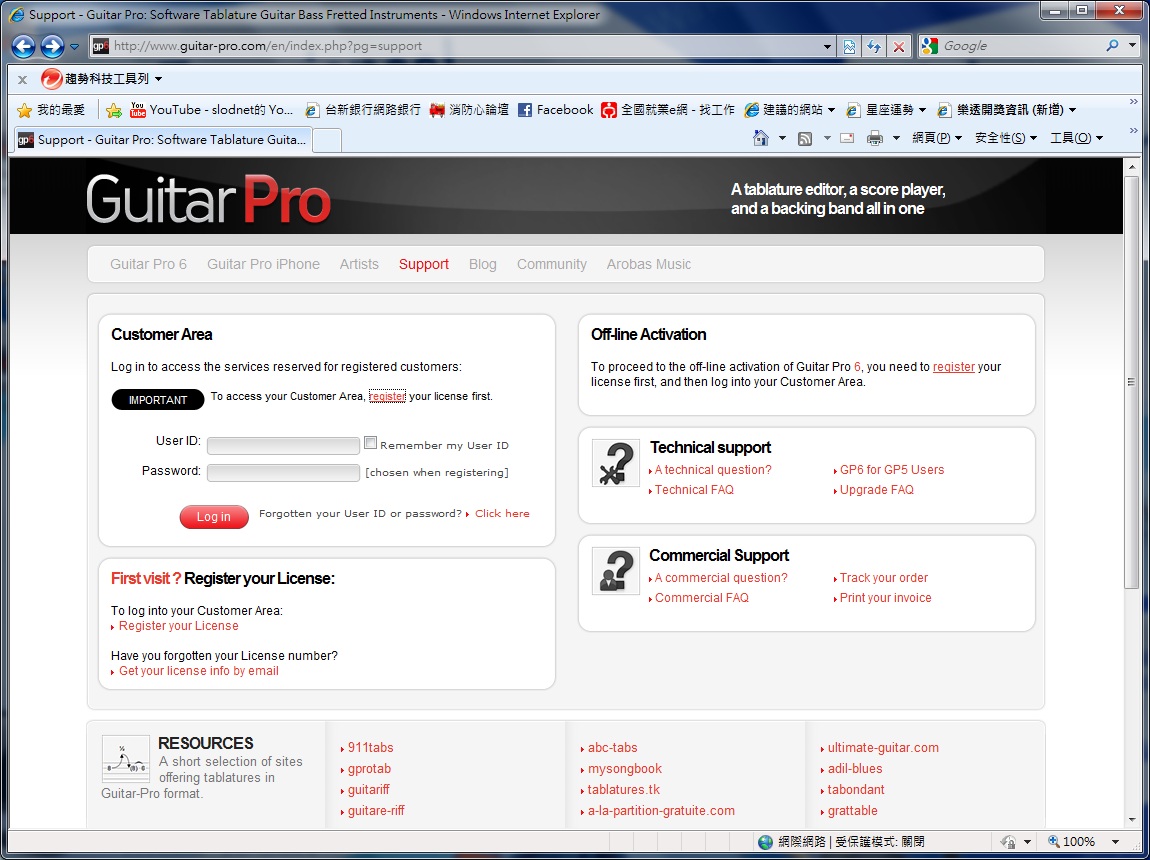Click the Technical support question mark icon
The width and height of the screenshot is (1150, 860).
[615, 463]
